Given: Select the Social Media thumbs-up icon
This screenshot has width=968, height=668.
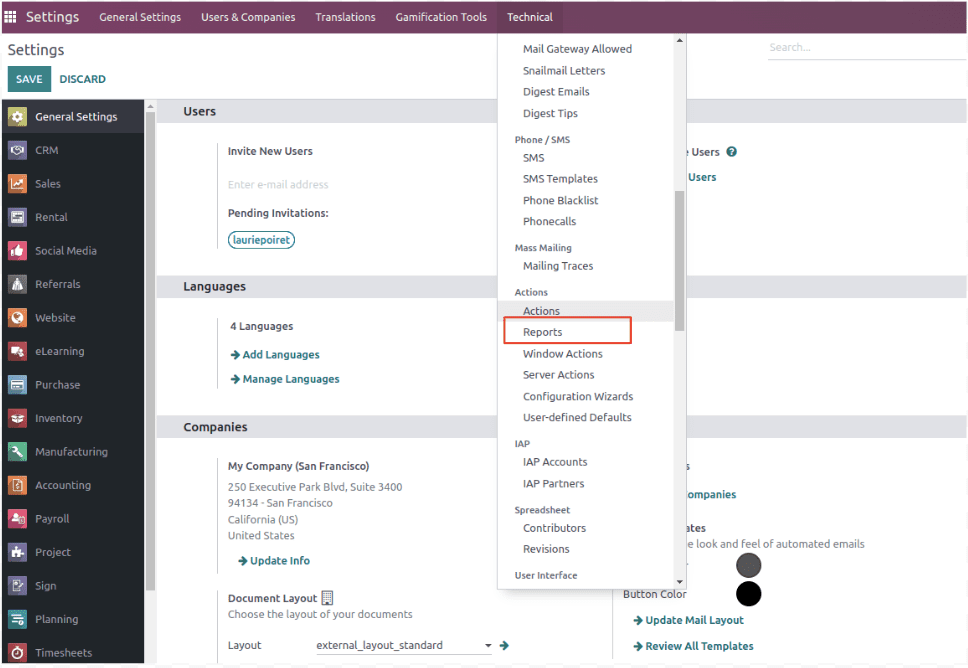Looking at the screenshot, I should (17, 251).
